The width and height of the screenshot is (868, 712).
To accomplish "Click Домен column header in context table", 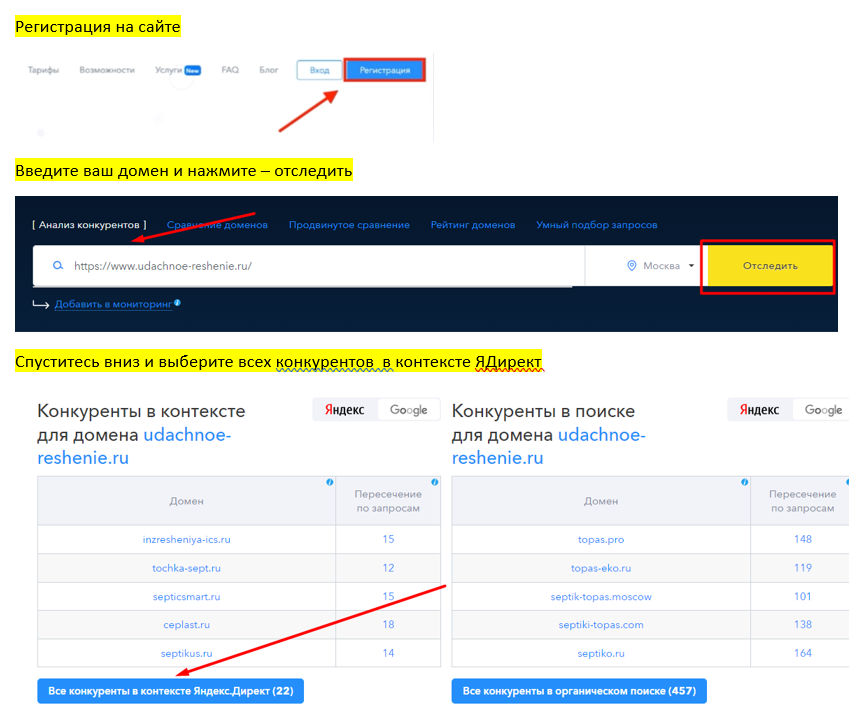I will point(187,501).
